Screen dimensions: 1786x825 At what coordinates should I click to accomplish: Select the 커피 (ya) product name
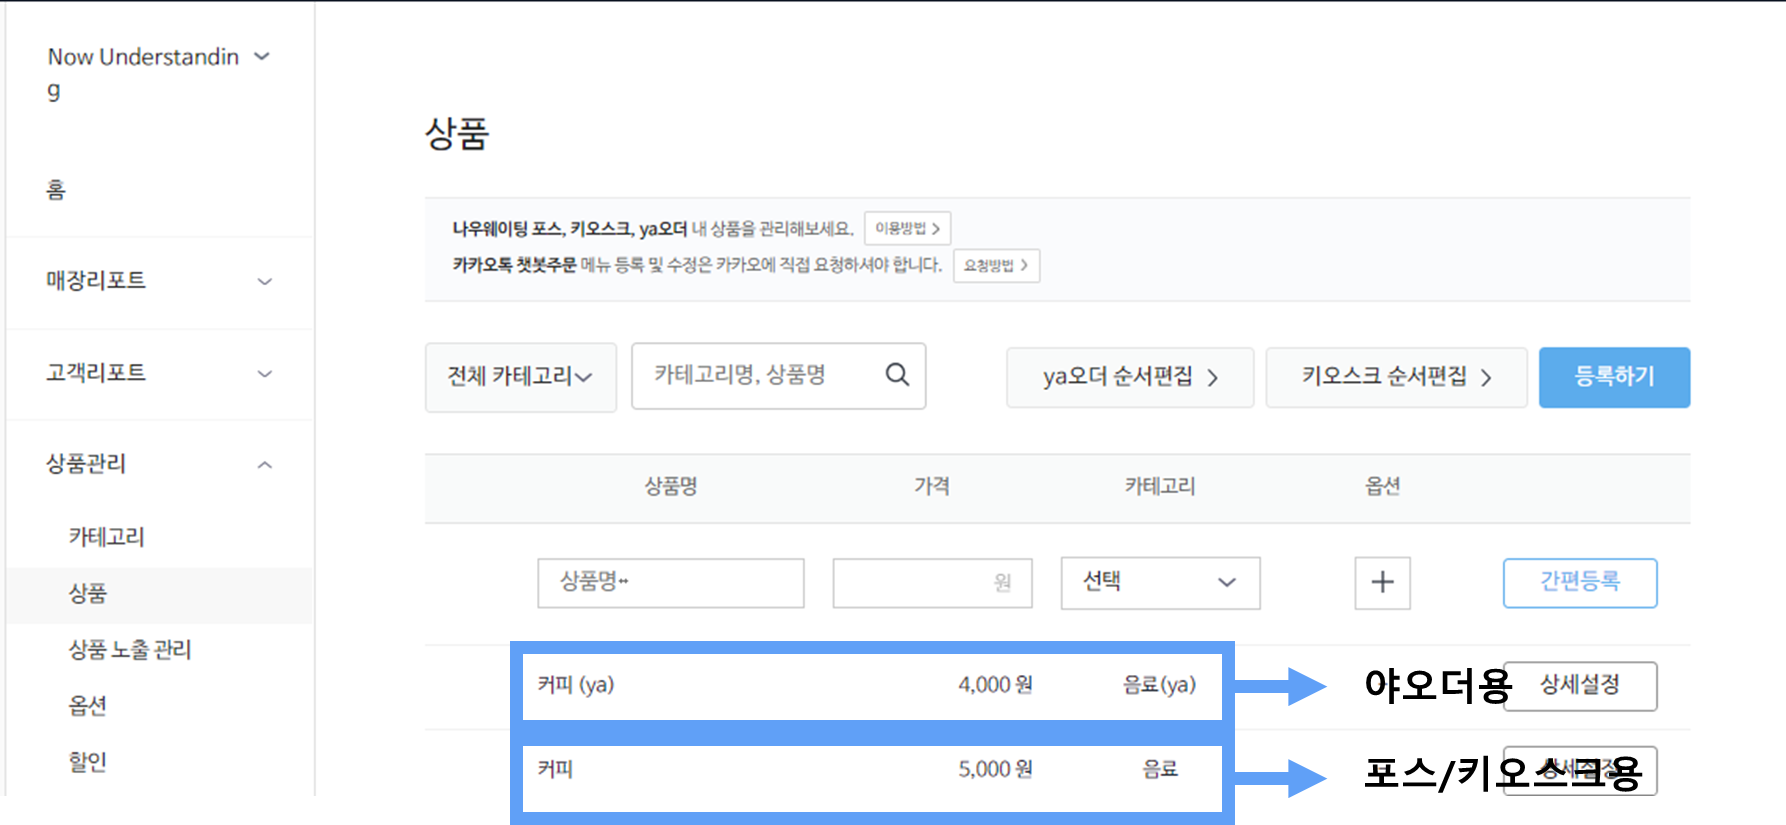[576, 685]
